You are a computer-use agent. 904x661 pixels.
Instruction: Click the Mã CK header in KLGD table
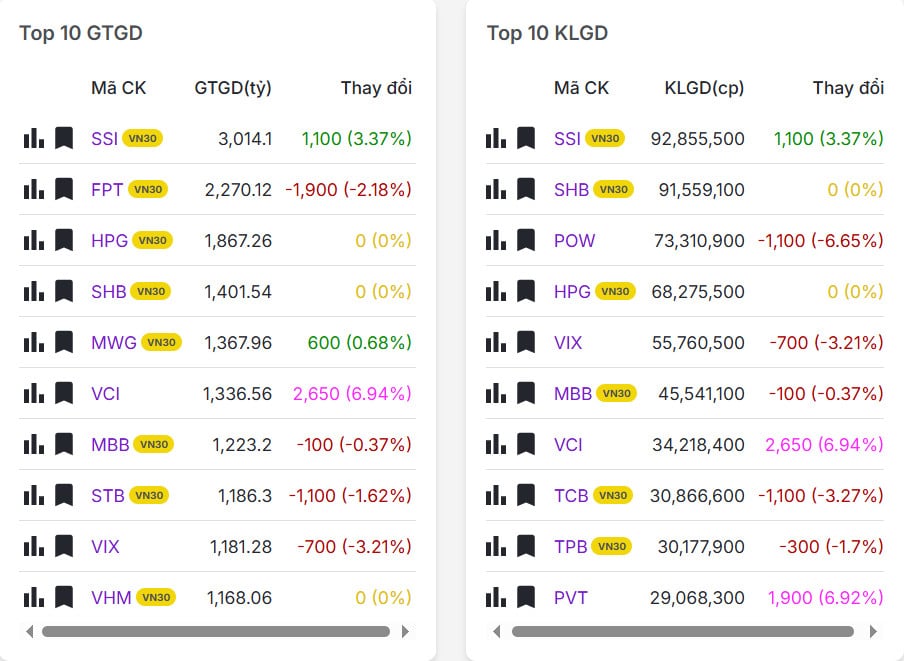581,88
